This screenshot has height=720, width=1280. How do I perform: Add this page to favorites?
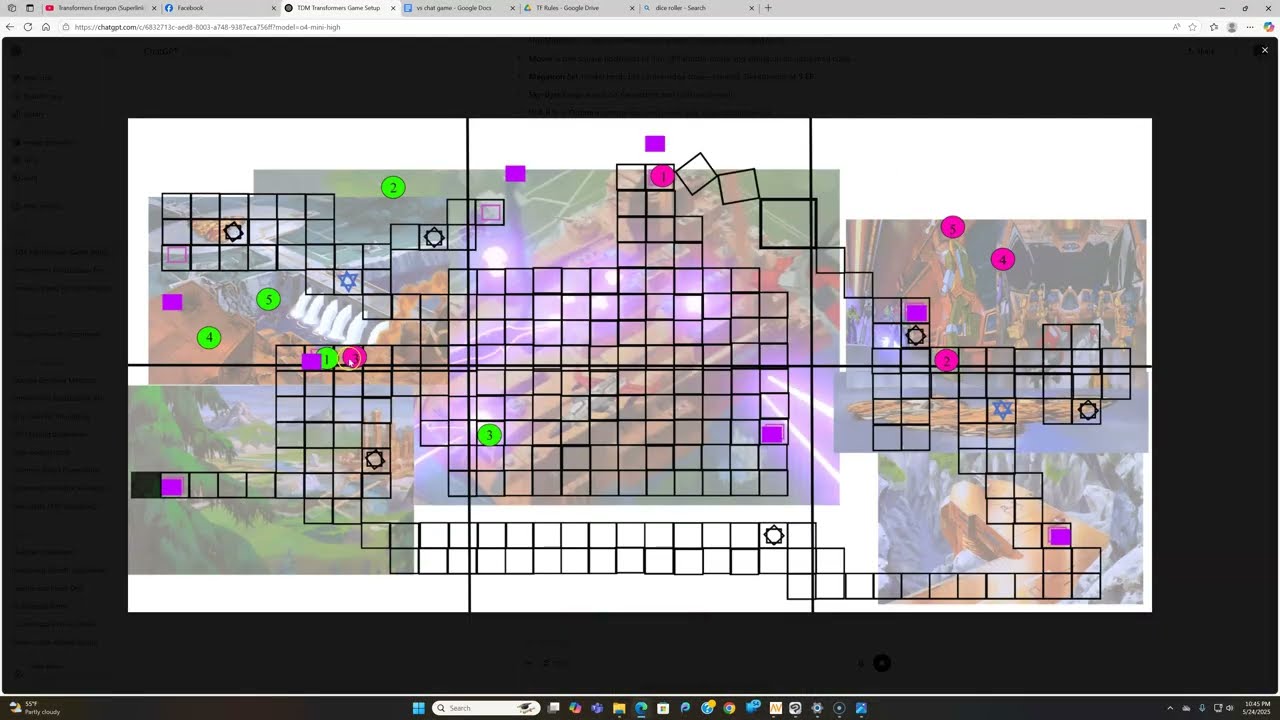[x=1193, y=27]
